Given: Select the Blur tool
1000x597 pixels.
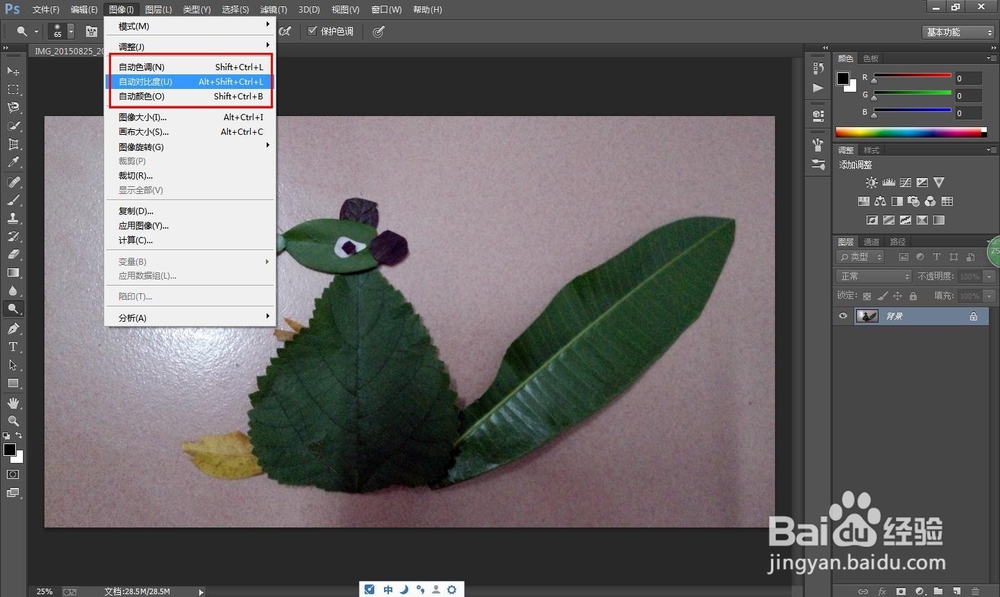Looking at the screenshot, I should click(13, 291).
